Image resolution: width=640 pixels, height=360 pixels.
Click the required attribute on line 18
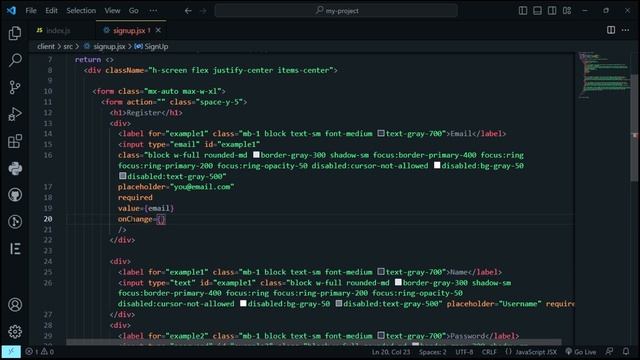[135, 198]
